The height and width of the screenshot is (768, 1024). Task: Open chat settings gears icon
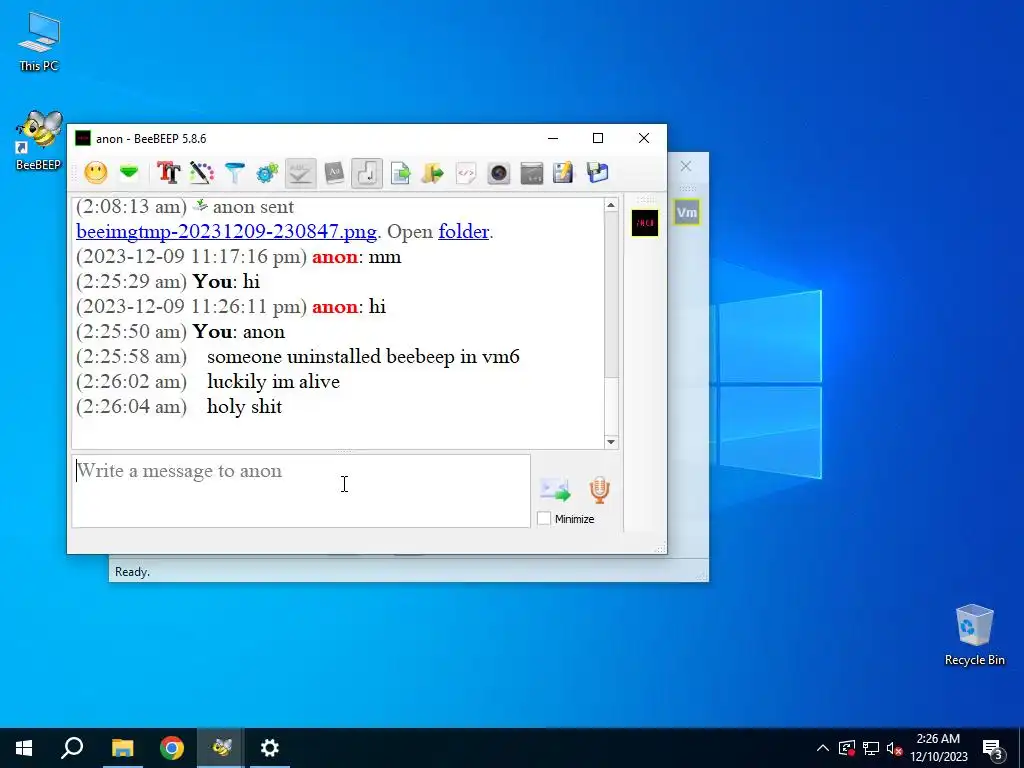click(267, 172)
